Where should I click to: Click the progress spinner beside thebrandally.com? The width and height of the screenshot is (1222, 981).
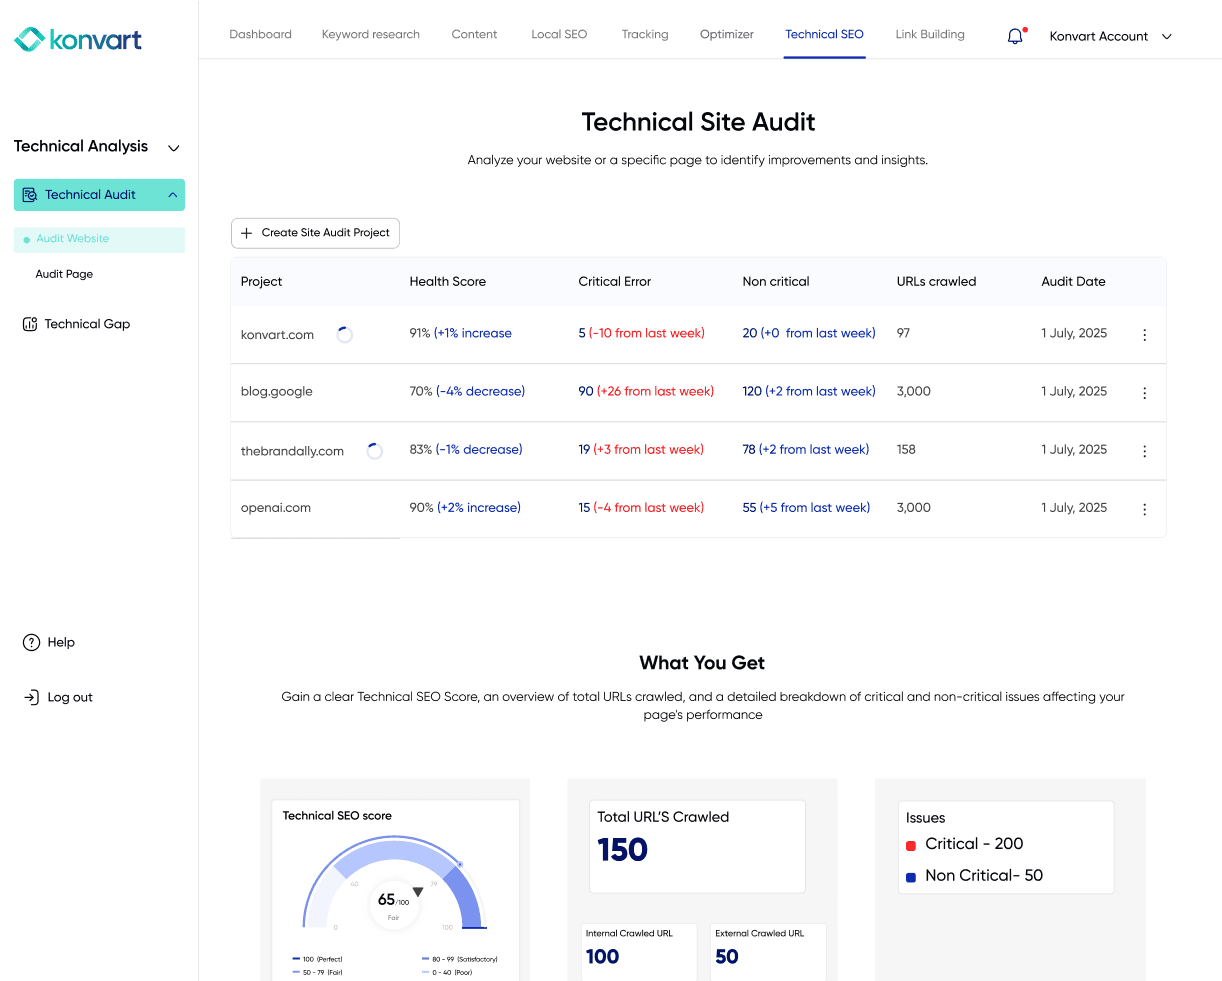[374, 451]
